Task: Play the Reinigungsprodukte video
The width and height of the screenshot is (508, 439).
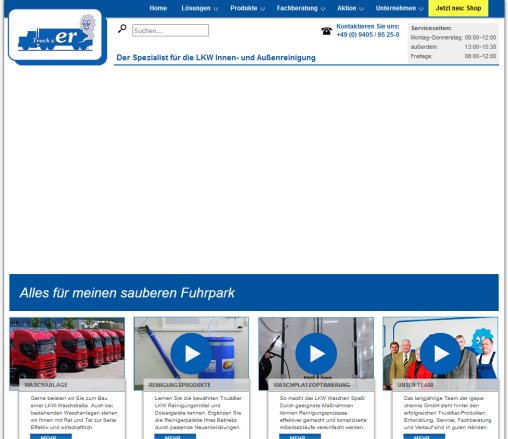Action: tap(191, 353)
